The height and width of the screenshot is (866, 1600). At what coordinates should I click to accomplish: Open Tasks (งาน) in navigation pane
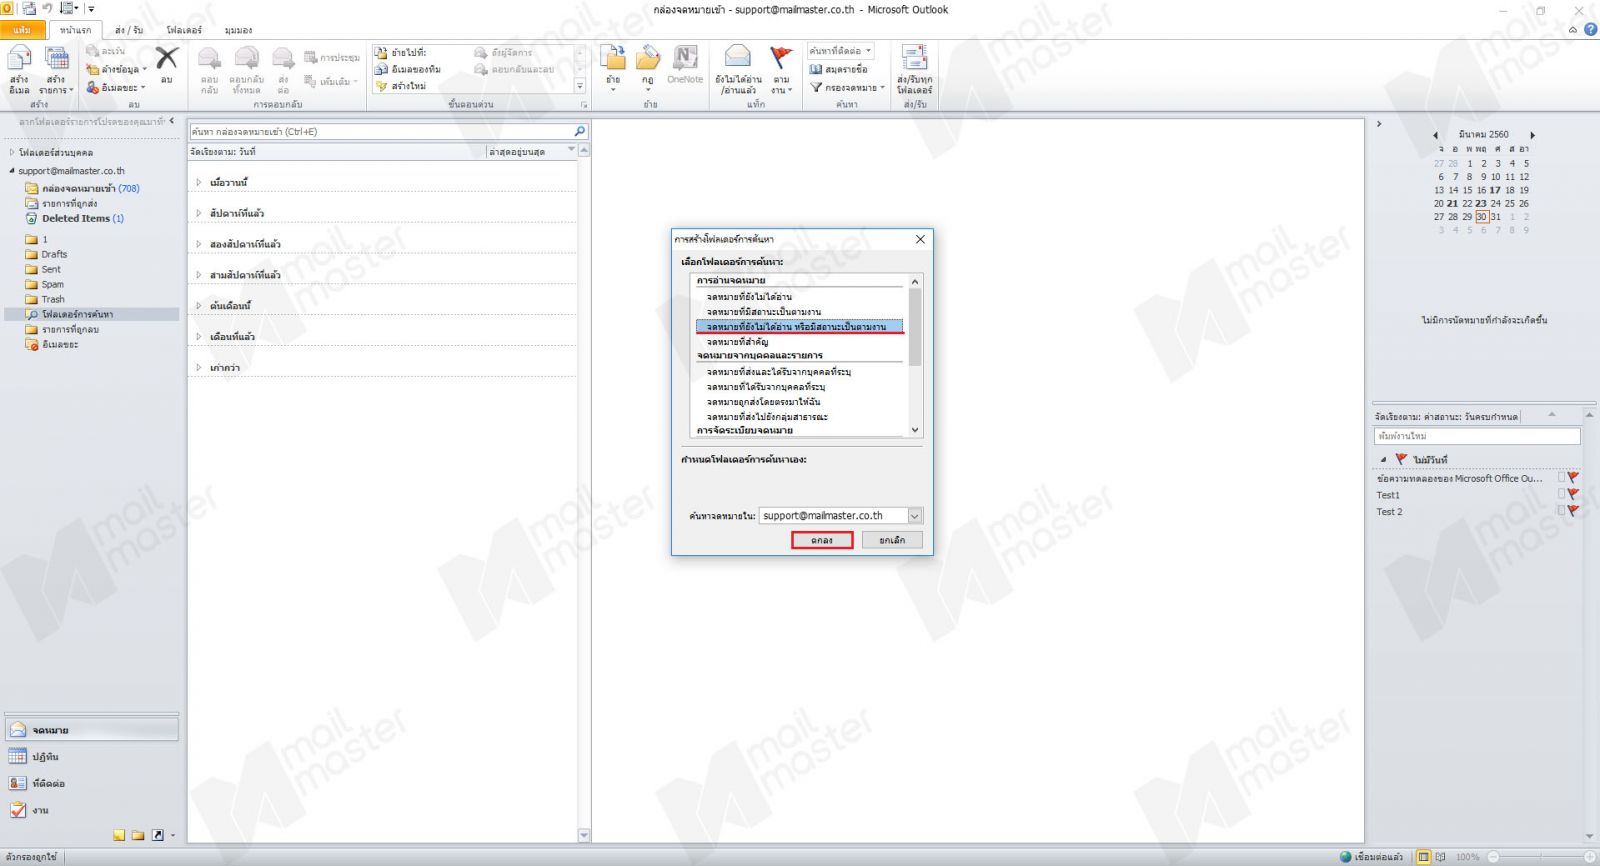[x=92, y=811]
